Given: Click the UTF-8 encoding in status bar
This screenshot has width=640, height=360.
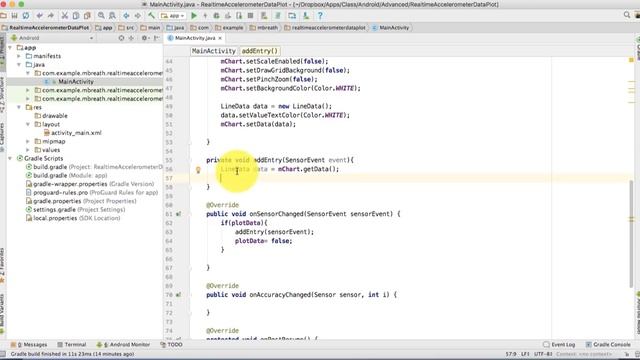Looking at the screenshot, I should pyautogui.click(x=543, y=354).
